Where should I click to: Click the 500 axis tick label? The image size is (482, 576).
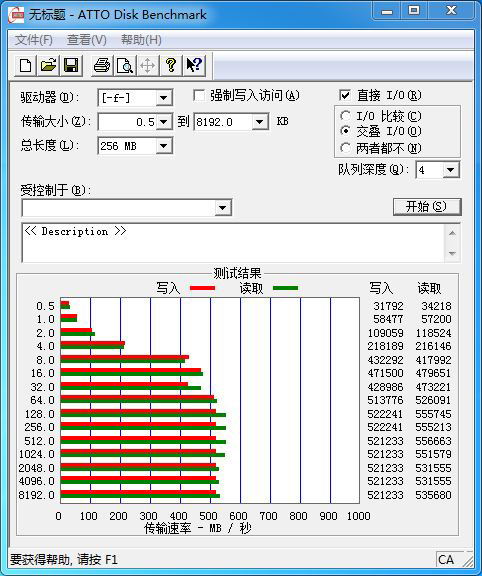click(208, 516)
